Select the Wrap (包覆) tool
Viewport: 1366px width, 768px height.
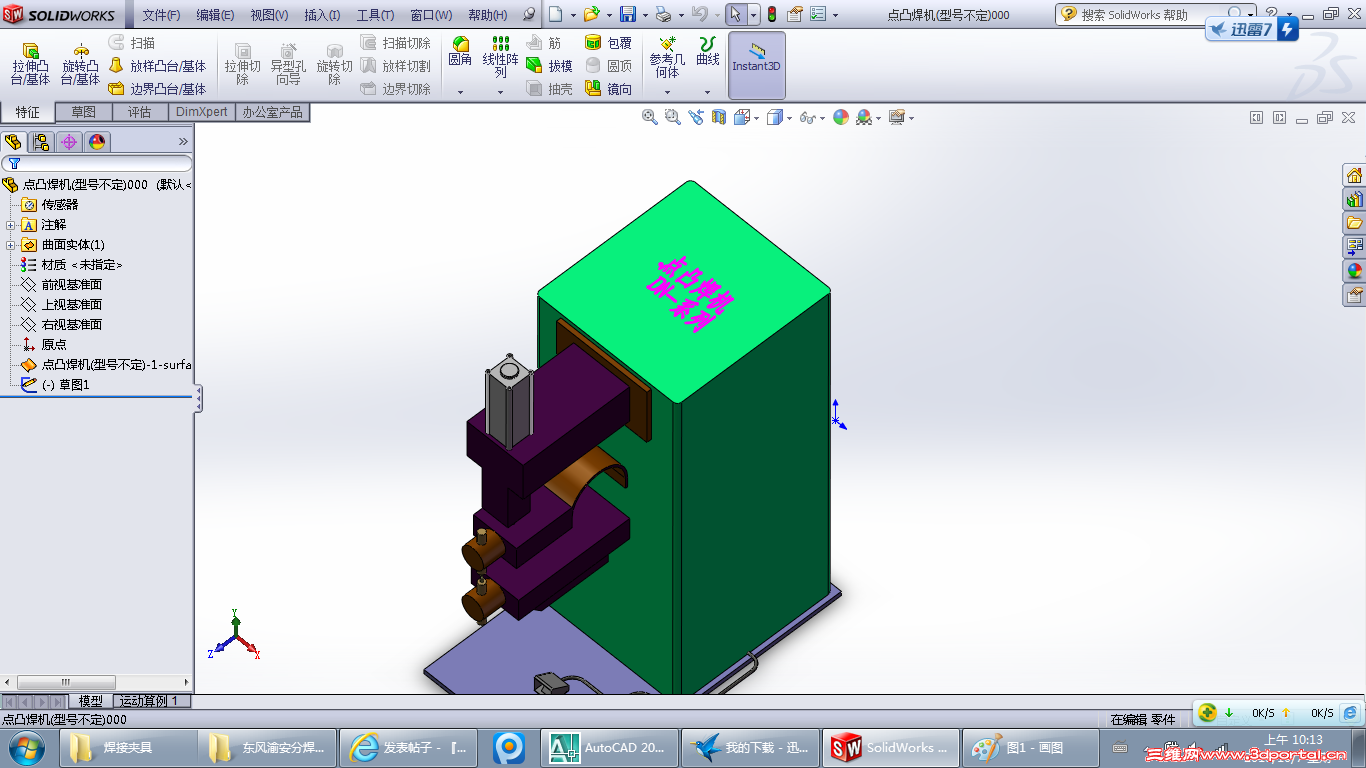[608, 43]
